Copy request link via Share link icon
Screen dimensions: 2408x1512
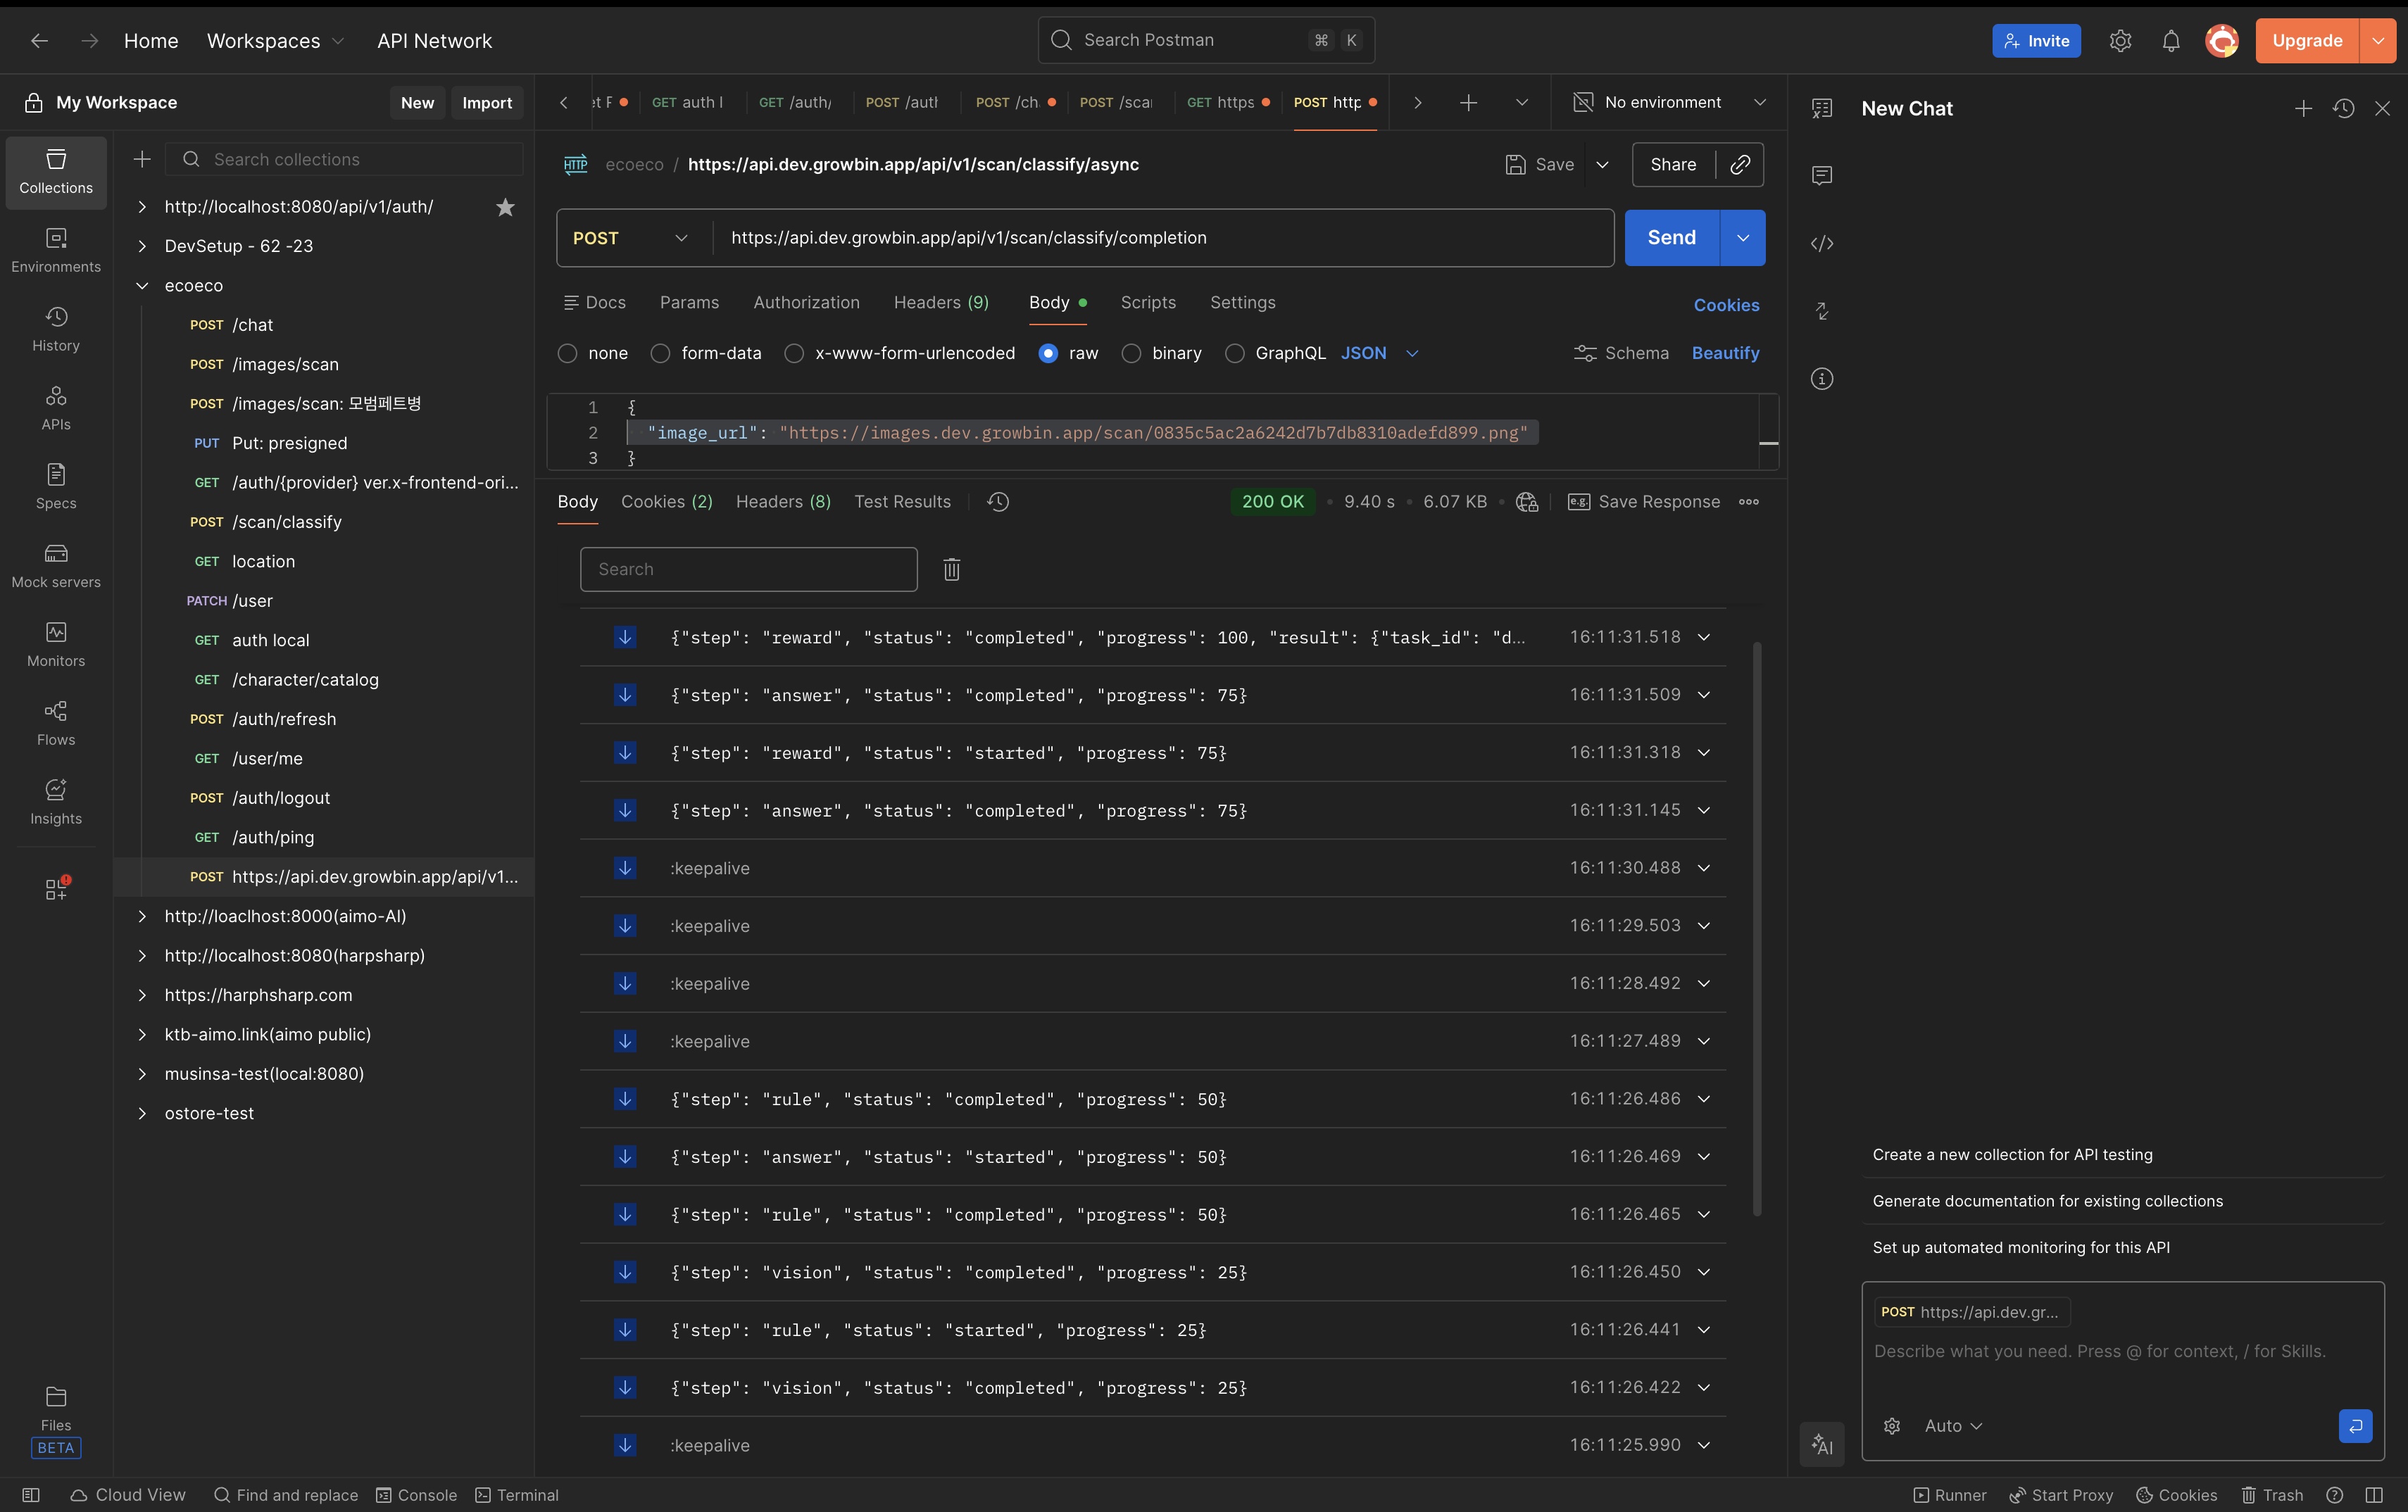tap(1740, 164)
